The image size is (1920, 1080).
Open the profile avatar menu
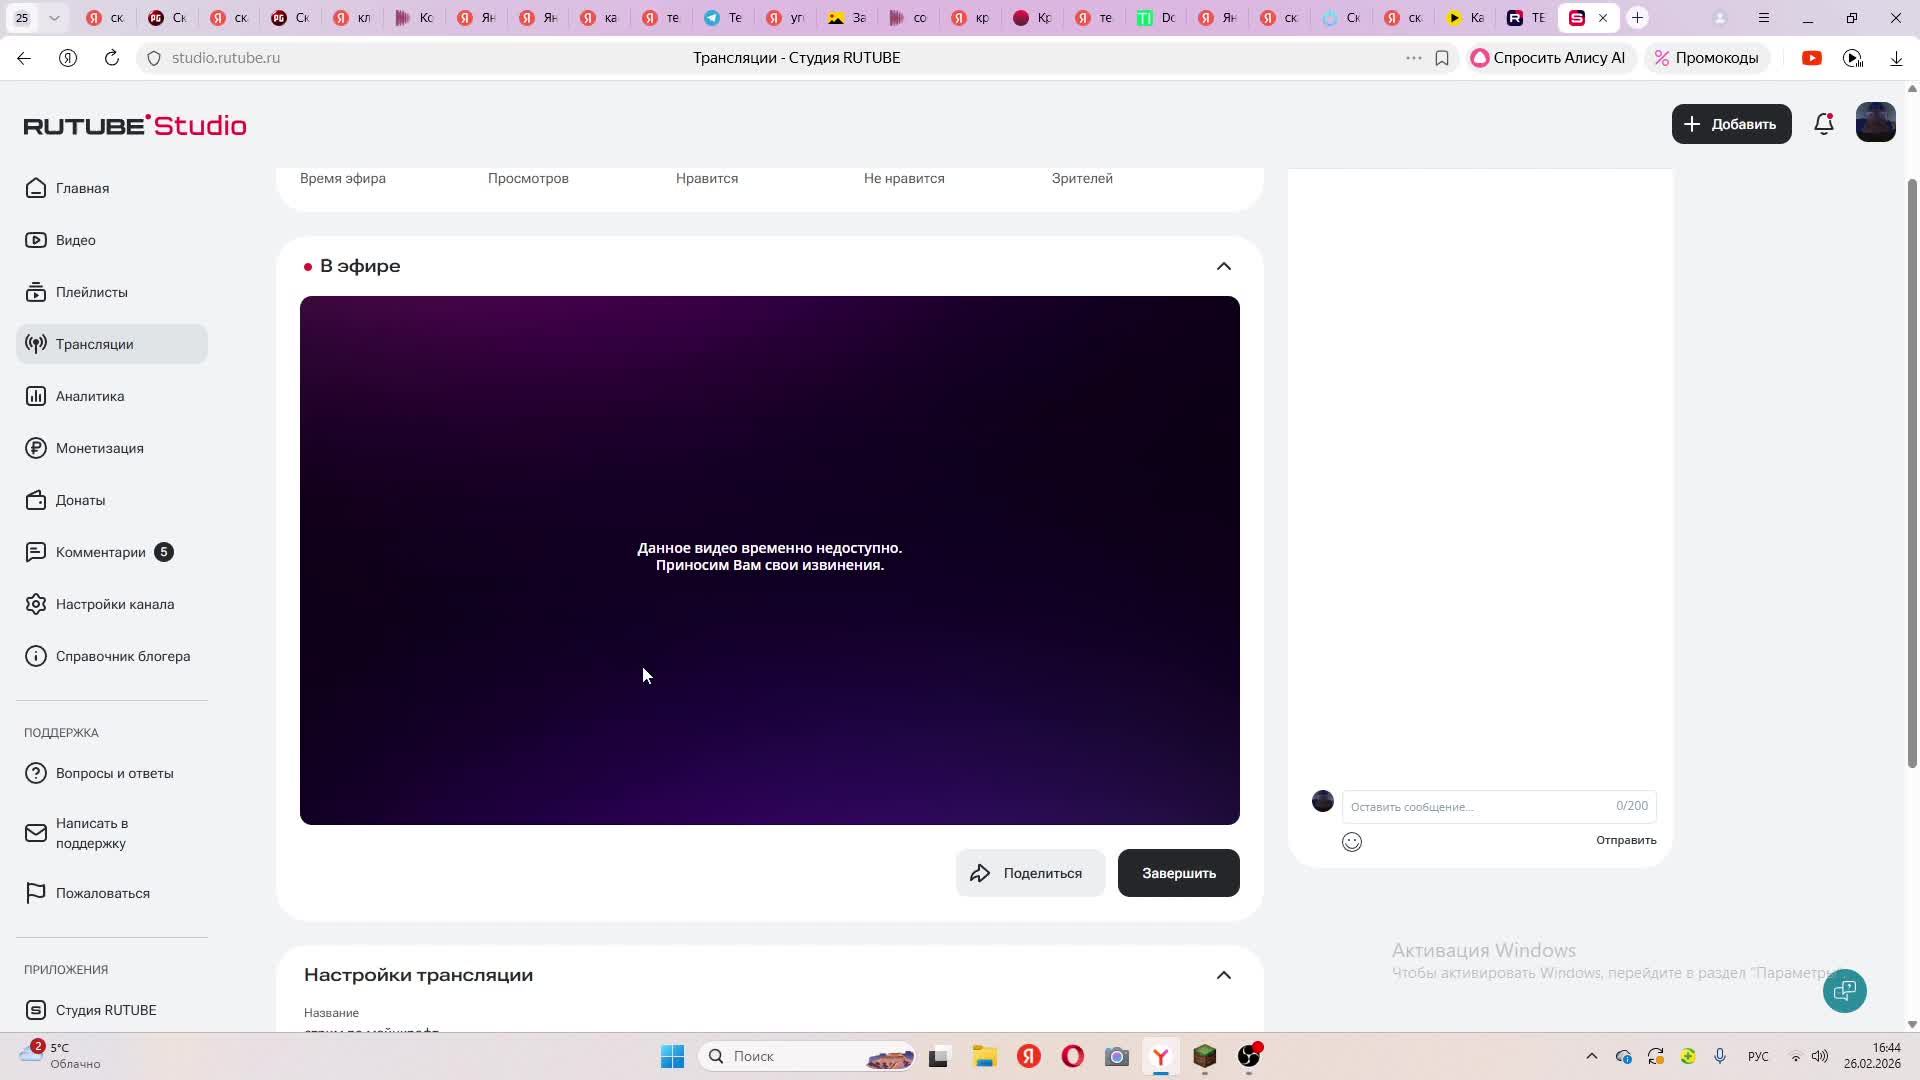pos(1875,123)
